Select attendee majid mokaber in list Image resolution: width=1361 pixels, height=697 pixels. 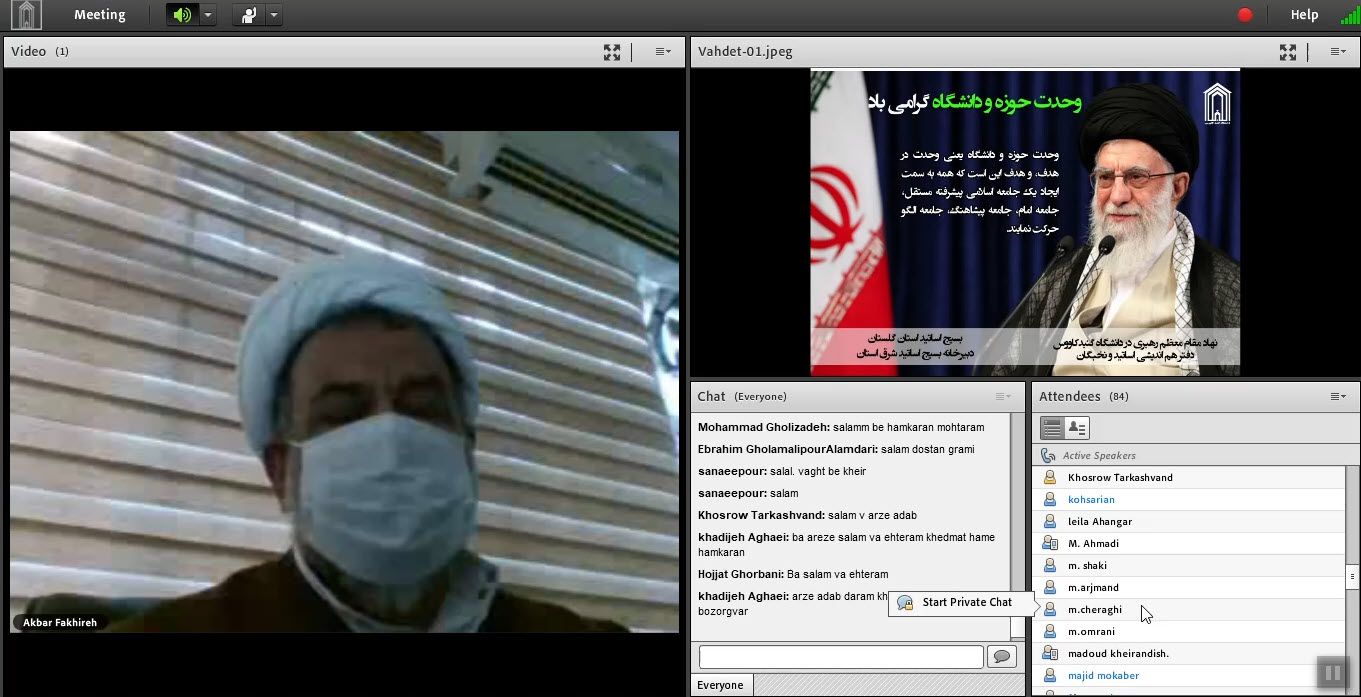(1103, 676)
